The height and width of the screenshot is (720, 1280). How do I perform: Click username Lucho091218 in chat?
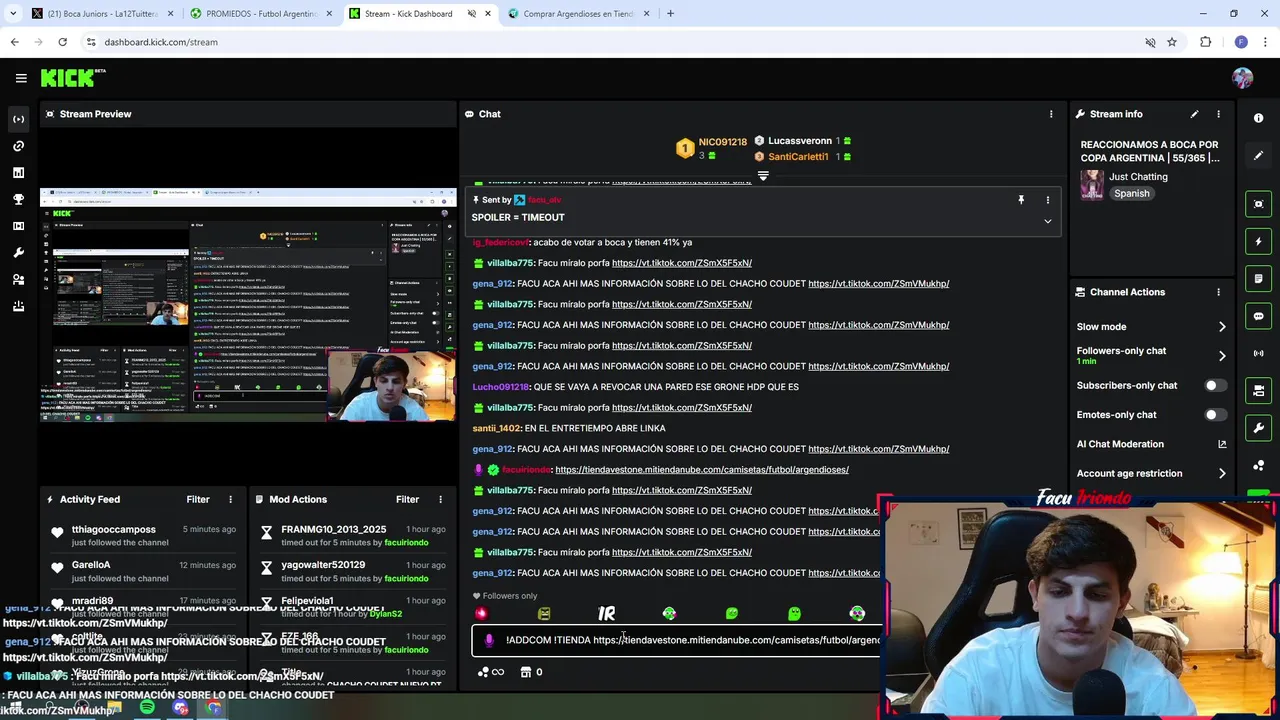[500, 387]
